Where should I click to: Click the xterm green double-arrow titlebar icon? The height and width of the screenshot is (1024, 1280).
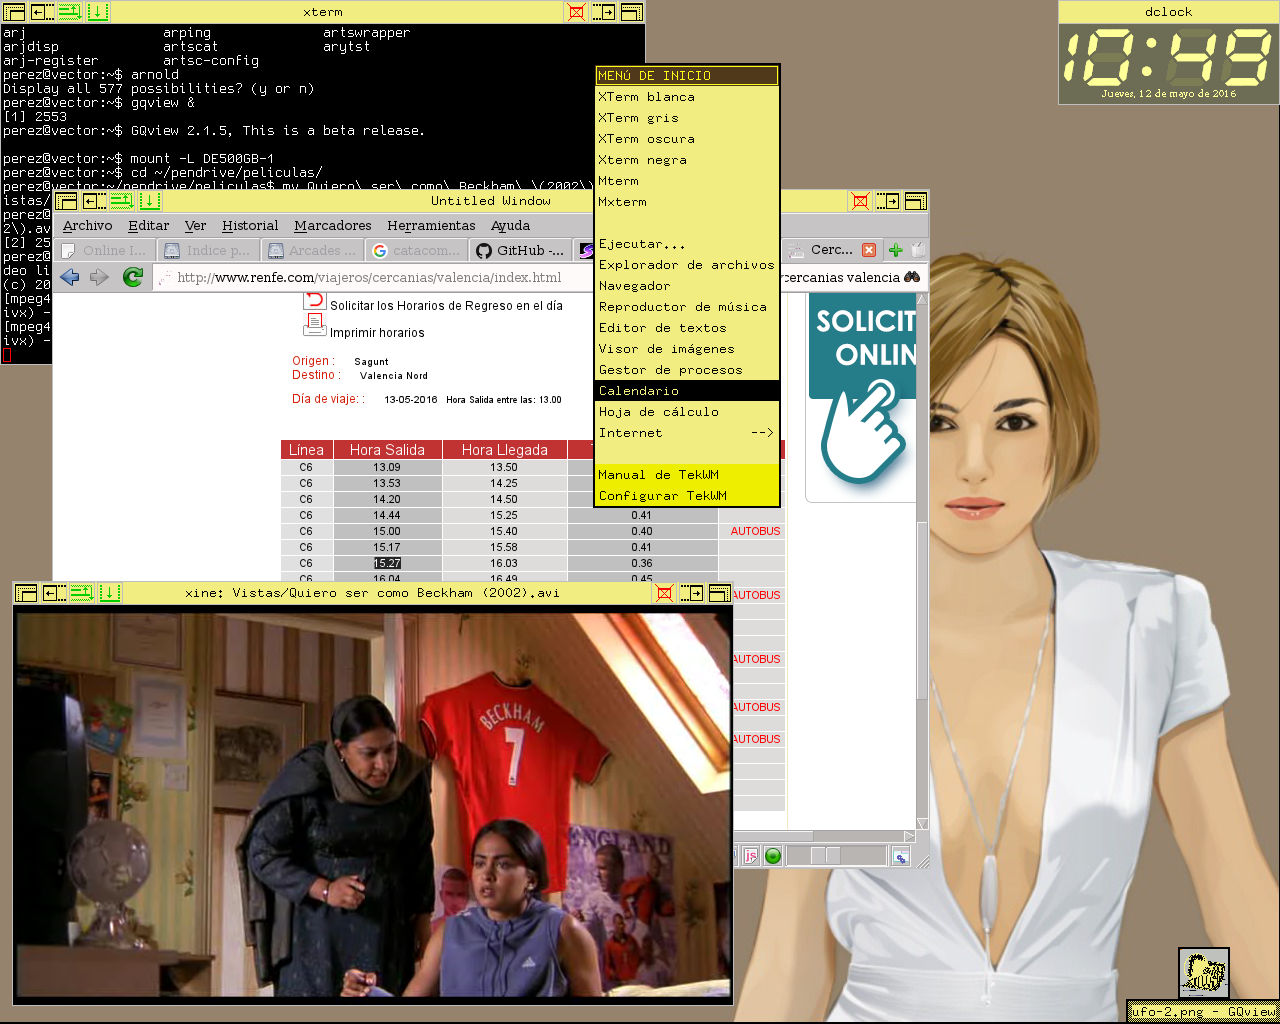tap(70, 12)
